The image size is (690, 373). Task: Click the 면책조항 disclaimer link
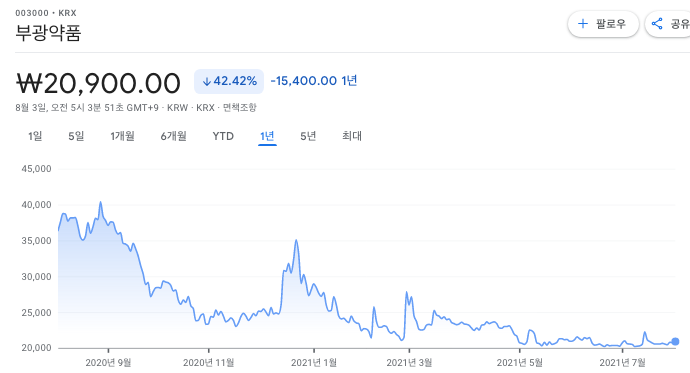(x=239, y=108)
